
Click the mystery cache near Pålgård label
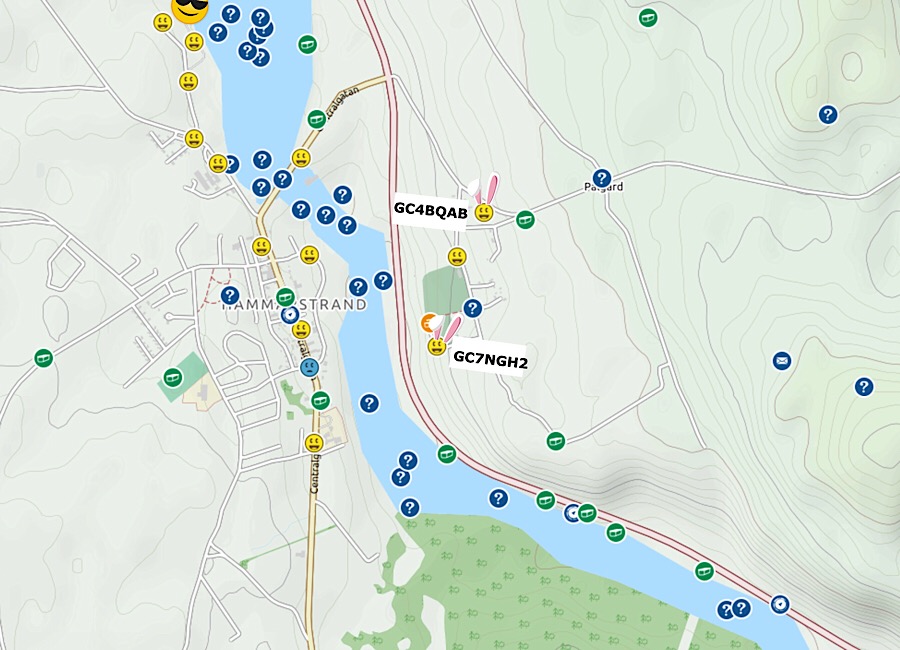pos(601,178)
